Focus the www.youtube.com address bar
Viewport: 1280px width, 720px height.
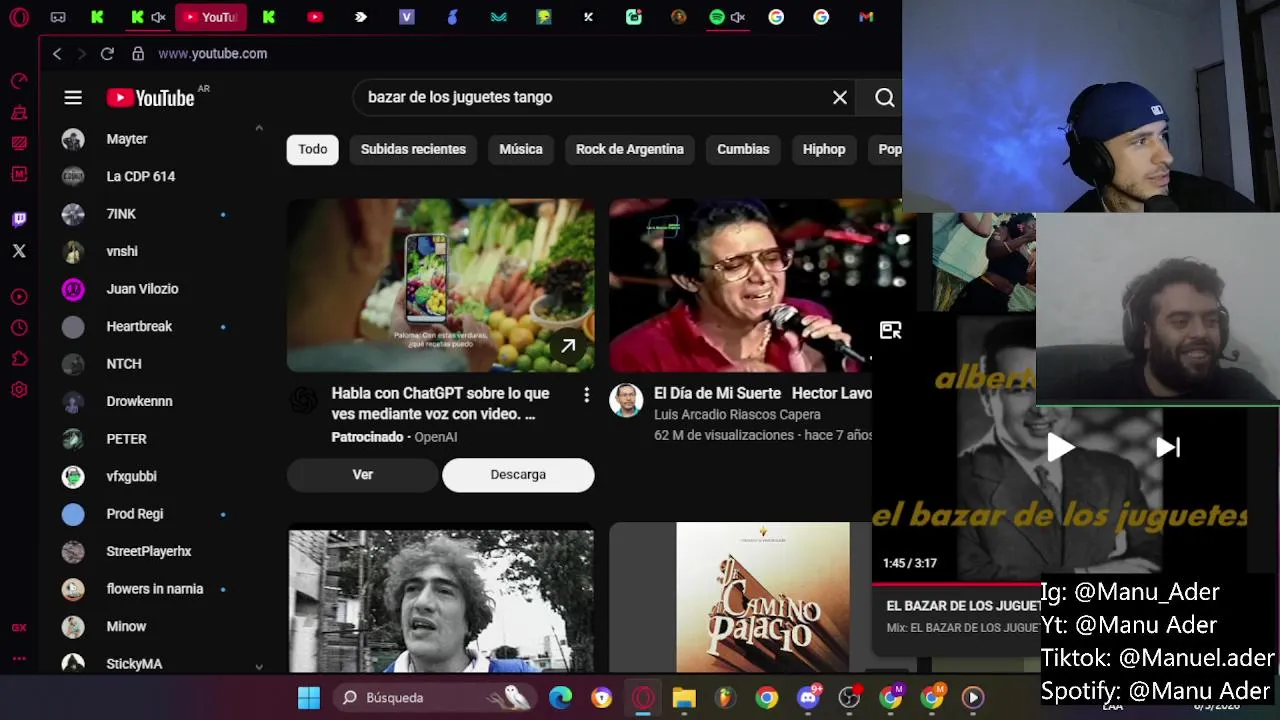[212, 54]
